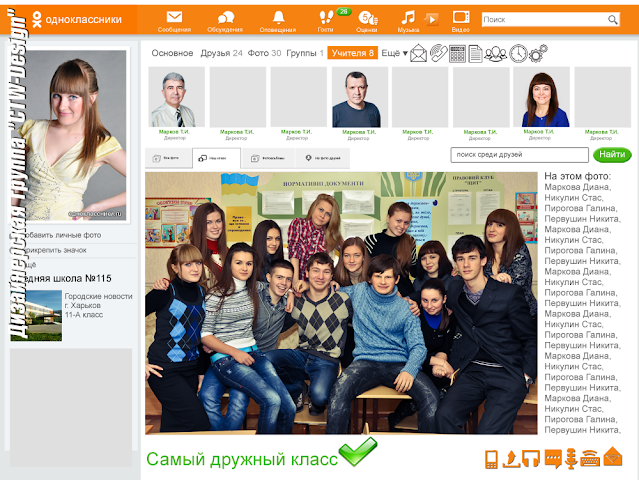This screenshot has width=639, height=480.
Task: Click the Городские новости link
Action: point(99,296)
